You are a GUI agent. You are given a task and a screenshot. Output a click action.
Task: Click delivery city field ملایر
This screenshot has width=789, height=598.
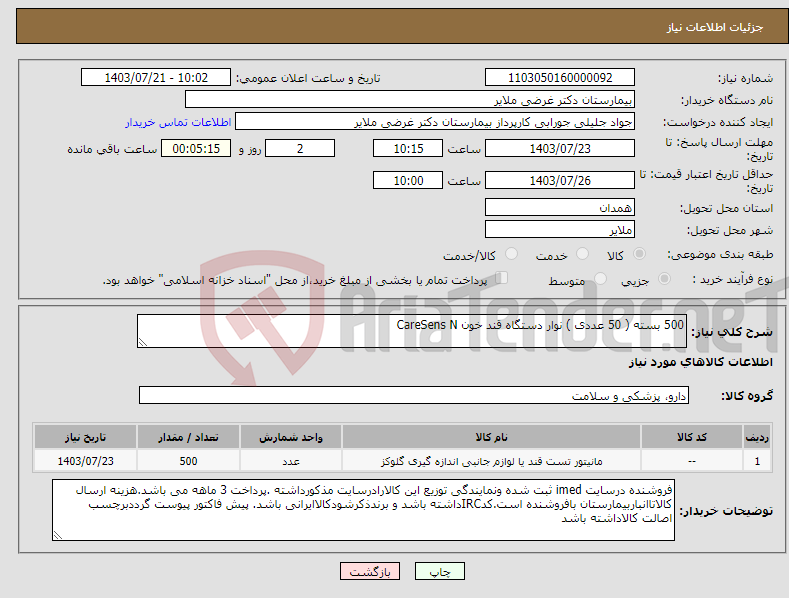click(560, 230)
